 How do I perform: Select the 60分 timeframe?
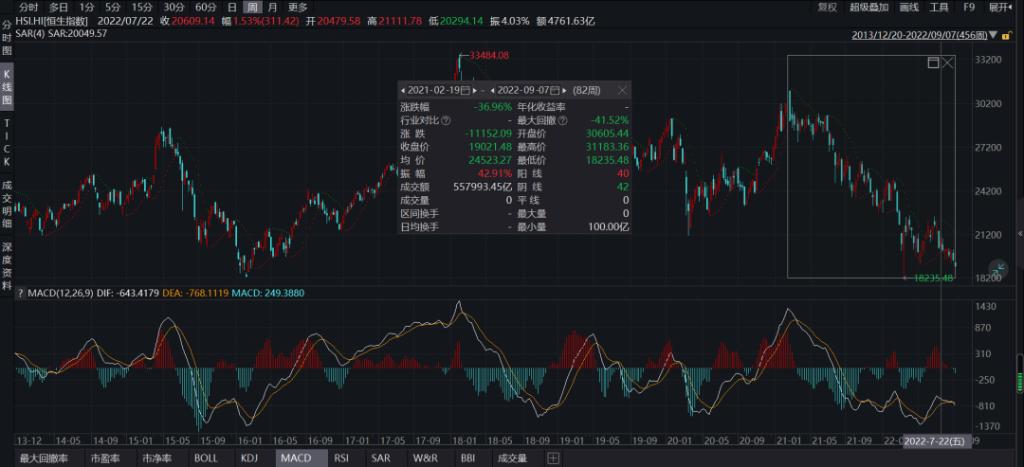coord(205,7)
